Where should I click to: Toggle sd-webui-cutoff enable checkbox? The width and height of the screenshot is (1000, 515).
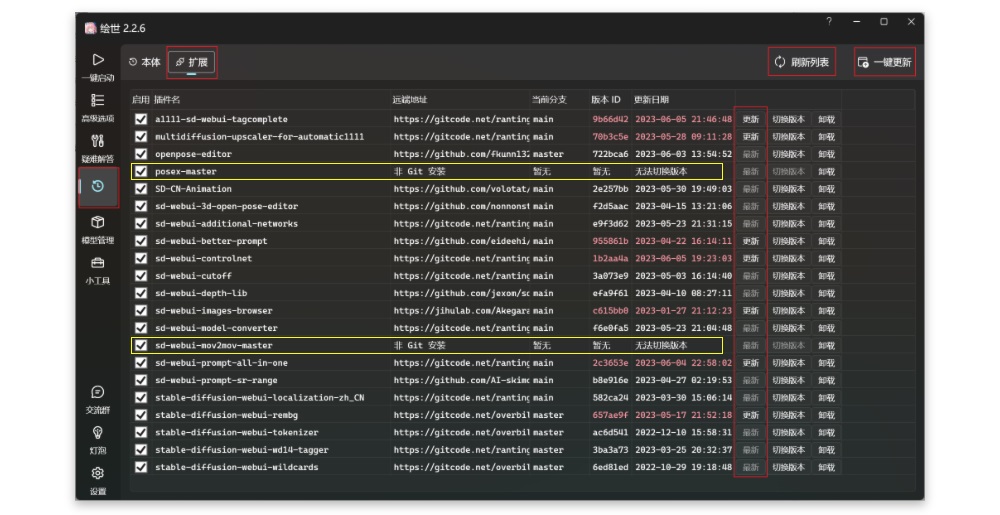(141, 276)
